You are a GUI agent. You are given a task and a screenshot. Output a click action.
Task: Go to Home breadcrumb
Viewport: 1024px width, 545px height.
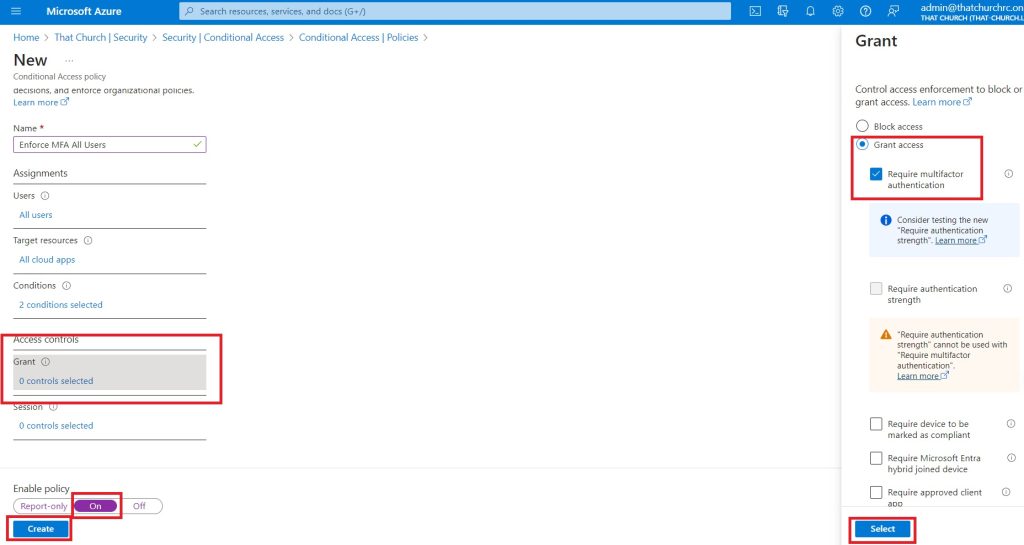[26, 38]
